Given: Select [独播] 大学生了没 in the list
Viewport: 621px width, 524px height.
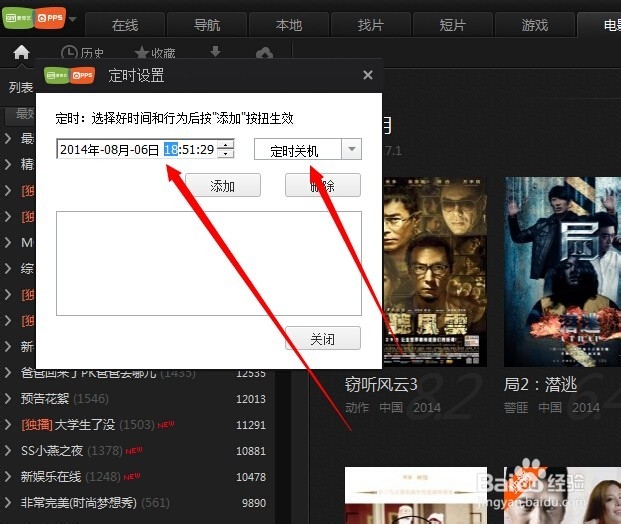Looking at the screenshot, I should coord(68,425).
